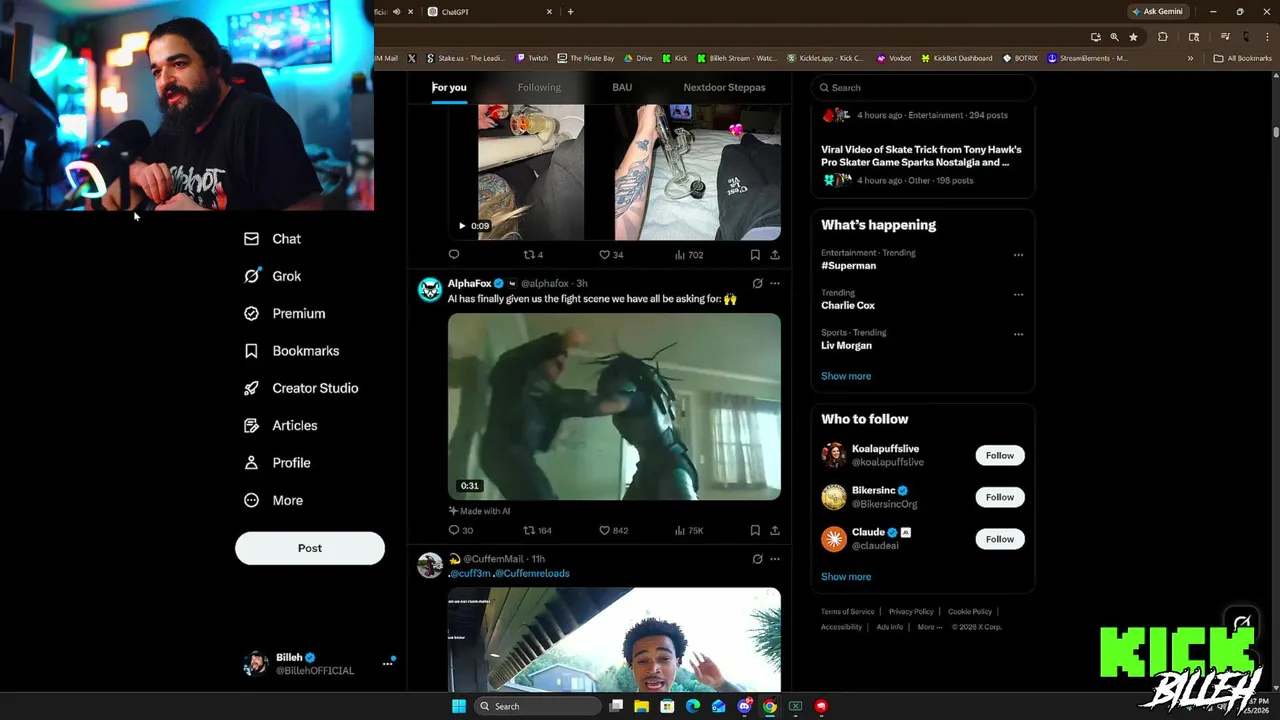1280x720 pixels.
Task: Click the X search field
Action: pos(922,87)
